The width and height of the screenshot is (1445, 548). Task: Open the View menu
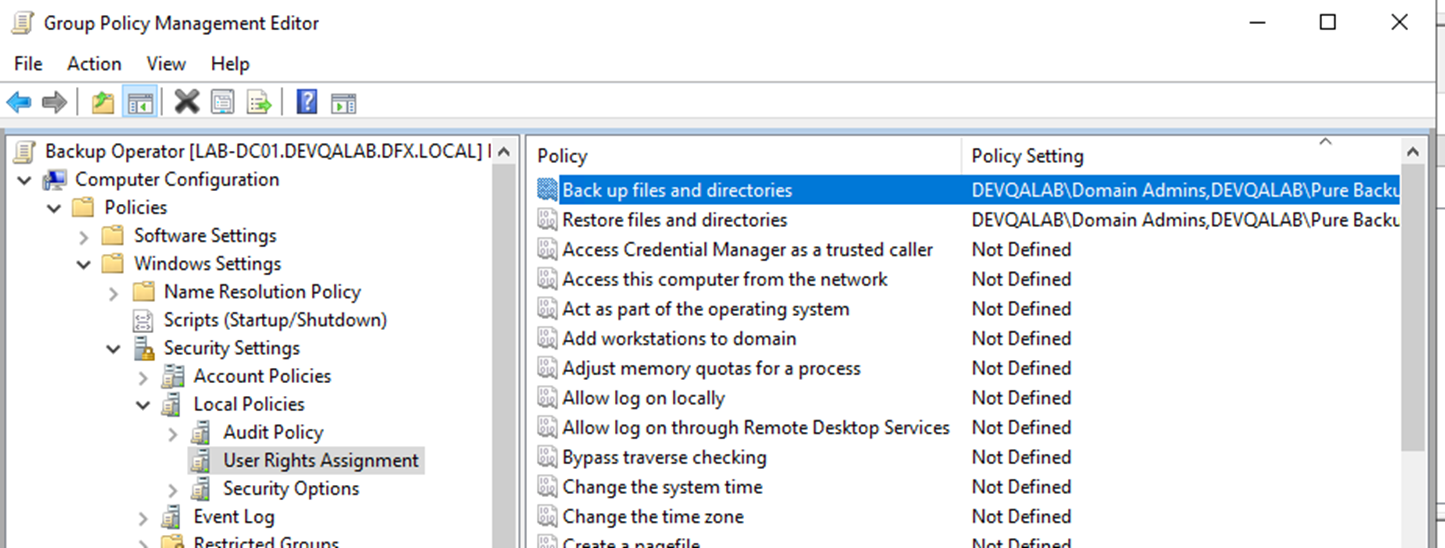166,63
